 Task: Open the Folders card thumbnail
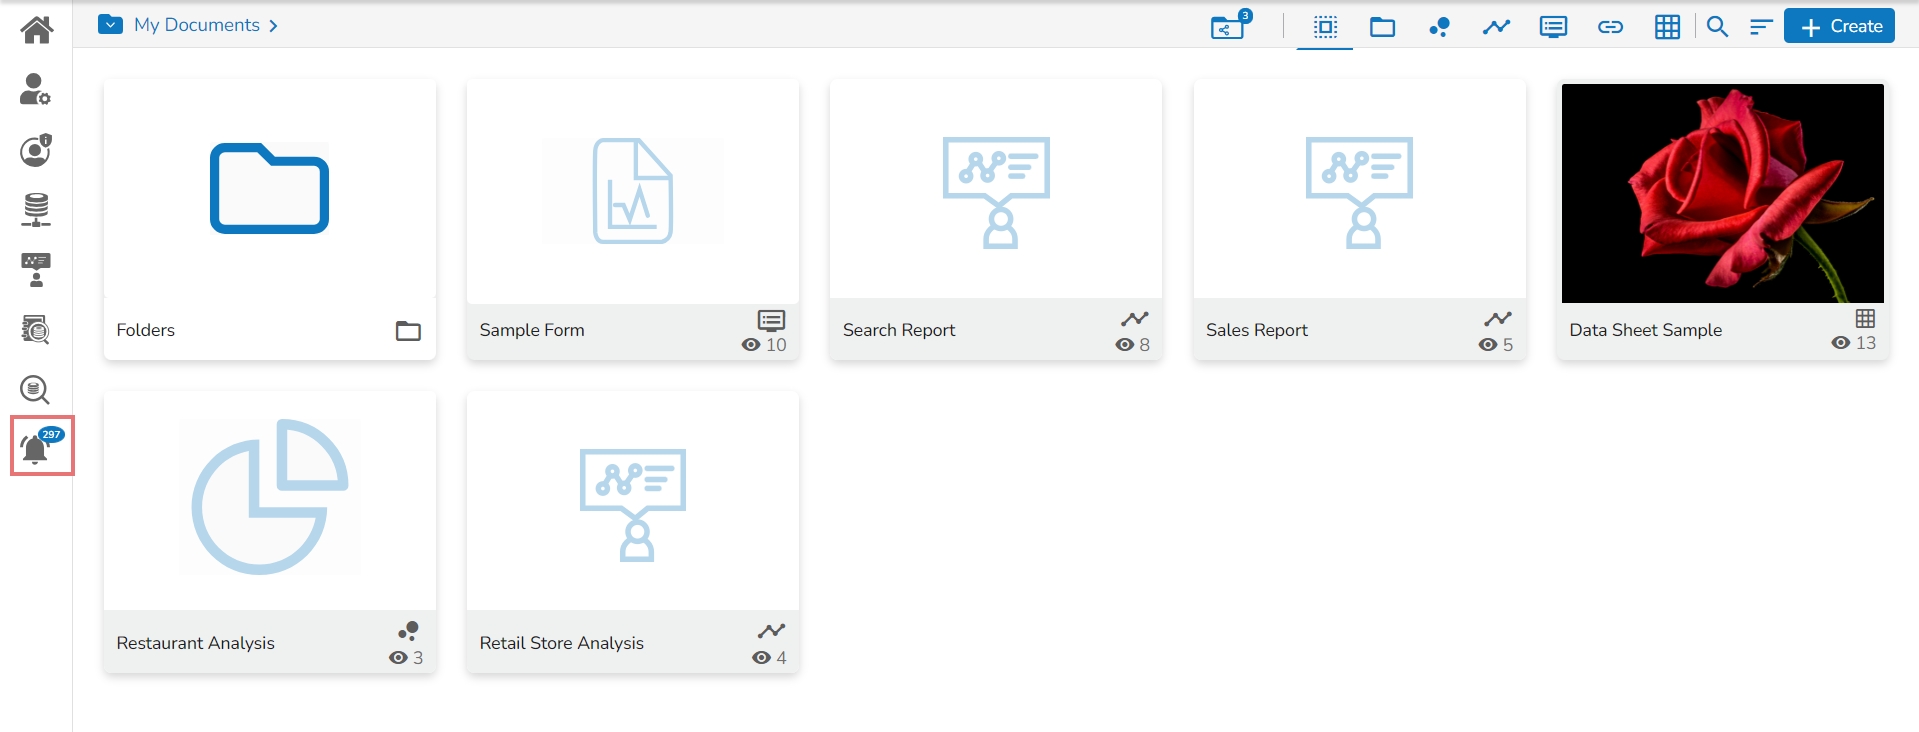pyautogui.click(x=270, y=189)
